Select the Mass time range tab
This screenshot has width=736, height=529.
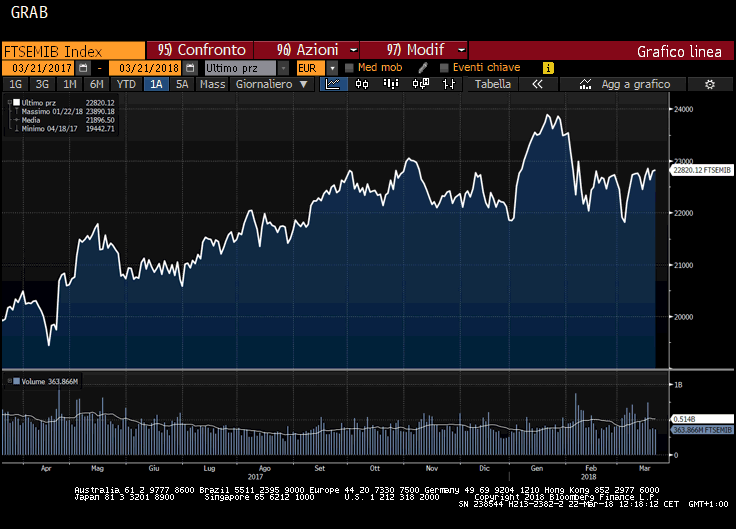[x=213, y=84]
